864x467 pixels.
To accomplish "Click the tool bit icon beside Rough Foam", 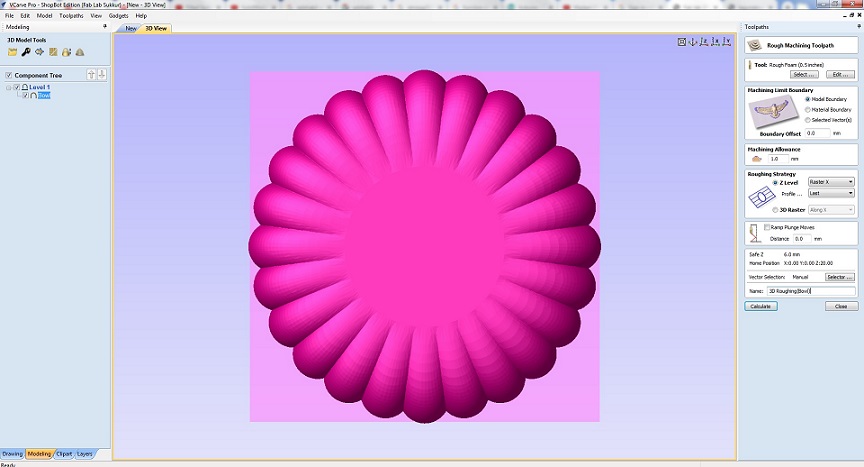I will [750, 65].
